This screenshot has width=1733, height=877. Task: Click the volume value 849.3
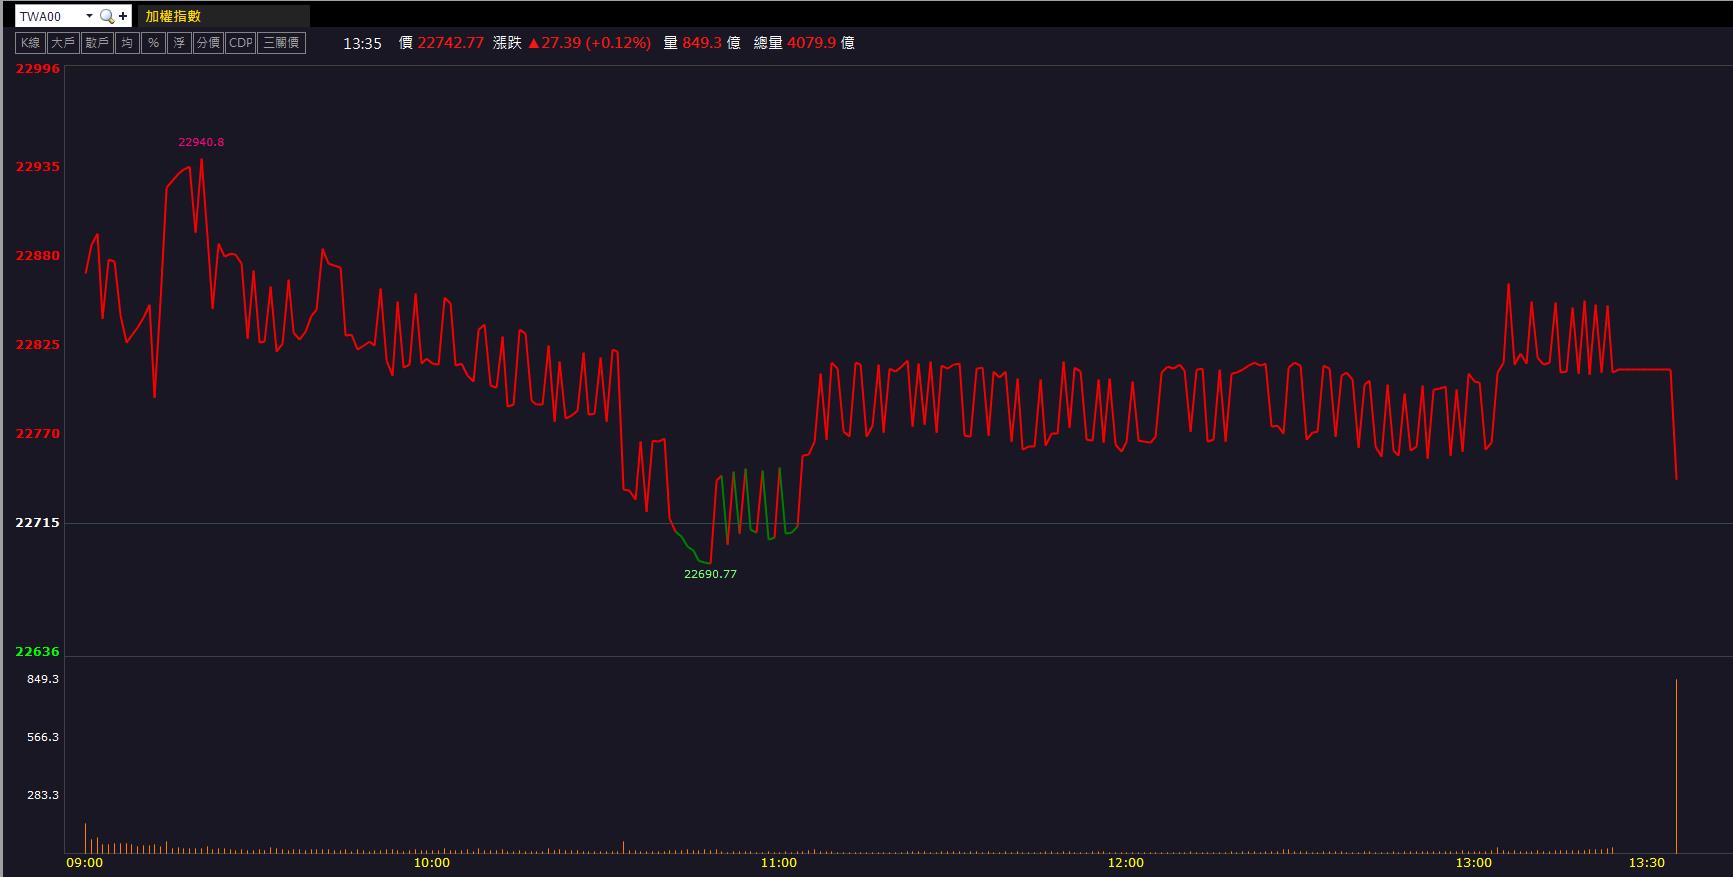coord(702,43)
